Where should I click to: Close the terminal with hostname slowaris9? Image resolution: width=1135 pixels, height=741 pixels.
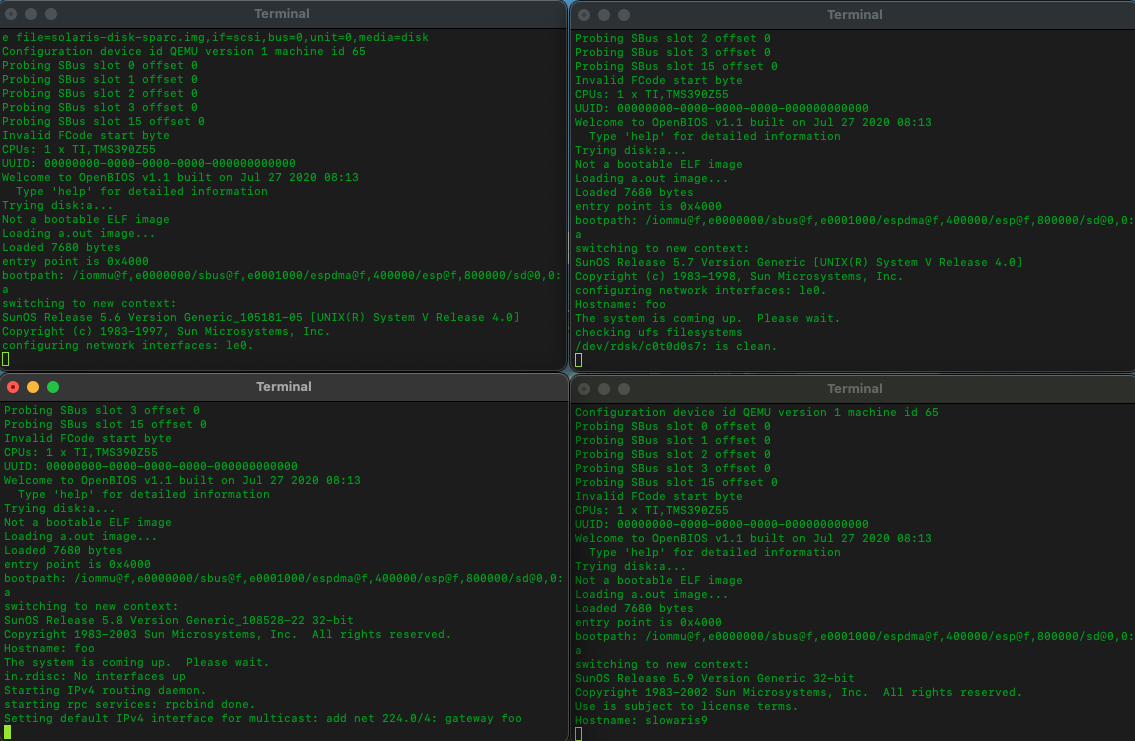click(584, 389)
